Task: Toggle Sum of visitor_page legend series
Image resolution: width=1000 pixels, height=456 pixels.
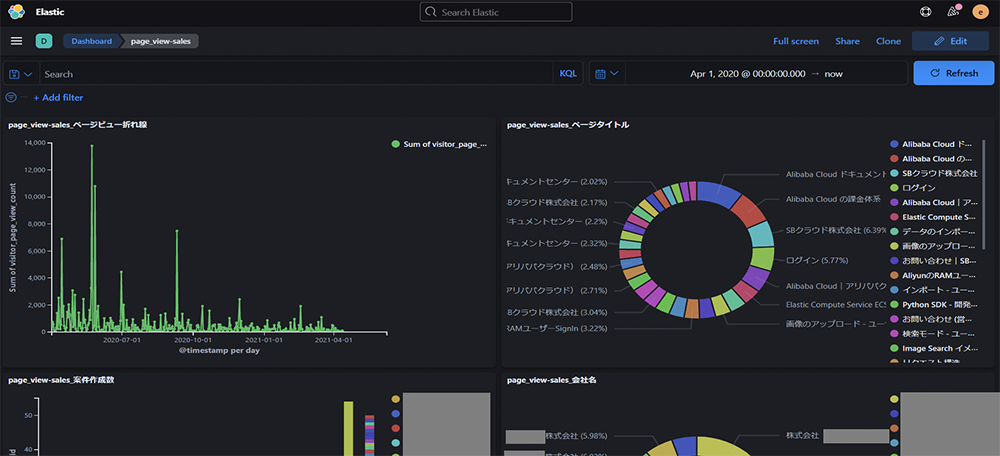Action: [x=439, y=145]
